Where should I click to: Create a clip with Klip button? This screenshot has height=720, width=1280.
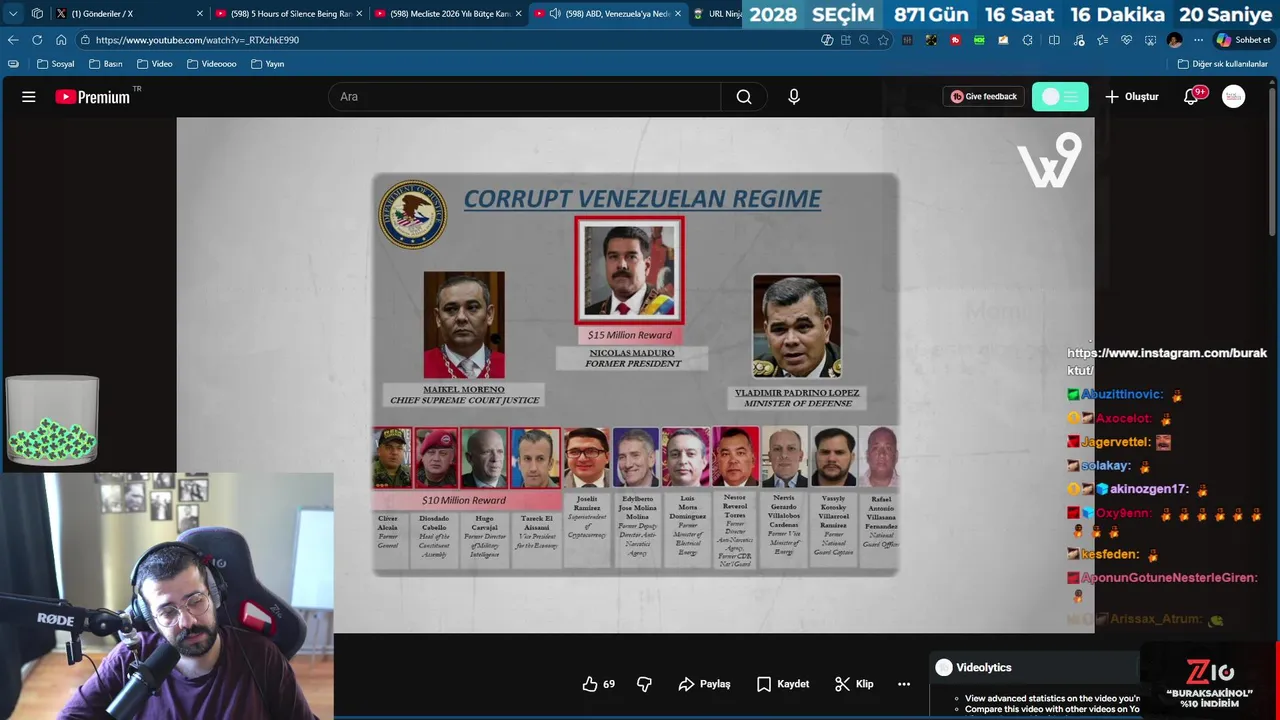[x=854, y=684]
